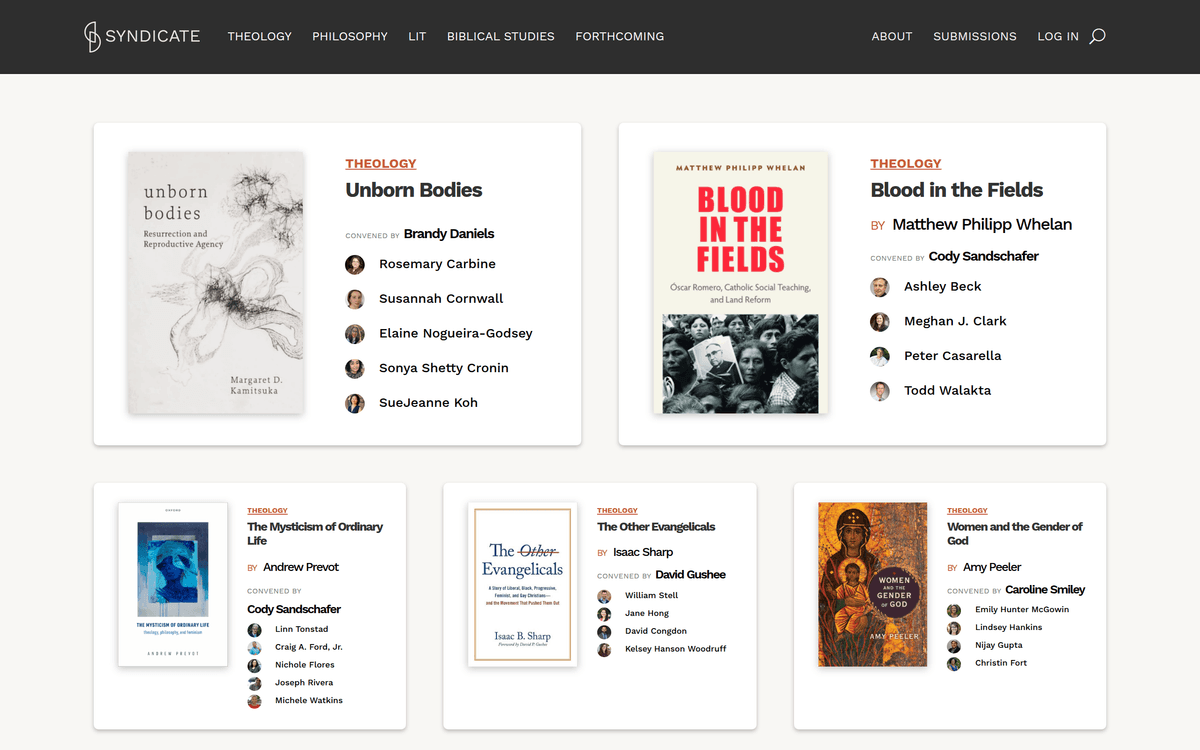The image size is (1200, 750).
Task: Click the Syndicate logo icon
Action: (x=92, y=36)
